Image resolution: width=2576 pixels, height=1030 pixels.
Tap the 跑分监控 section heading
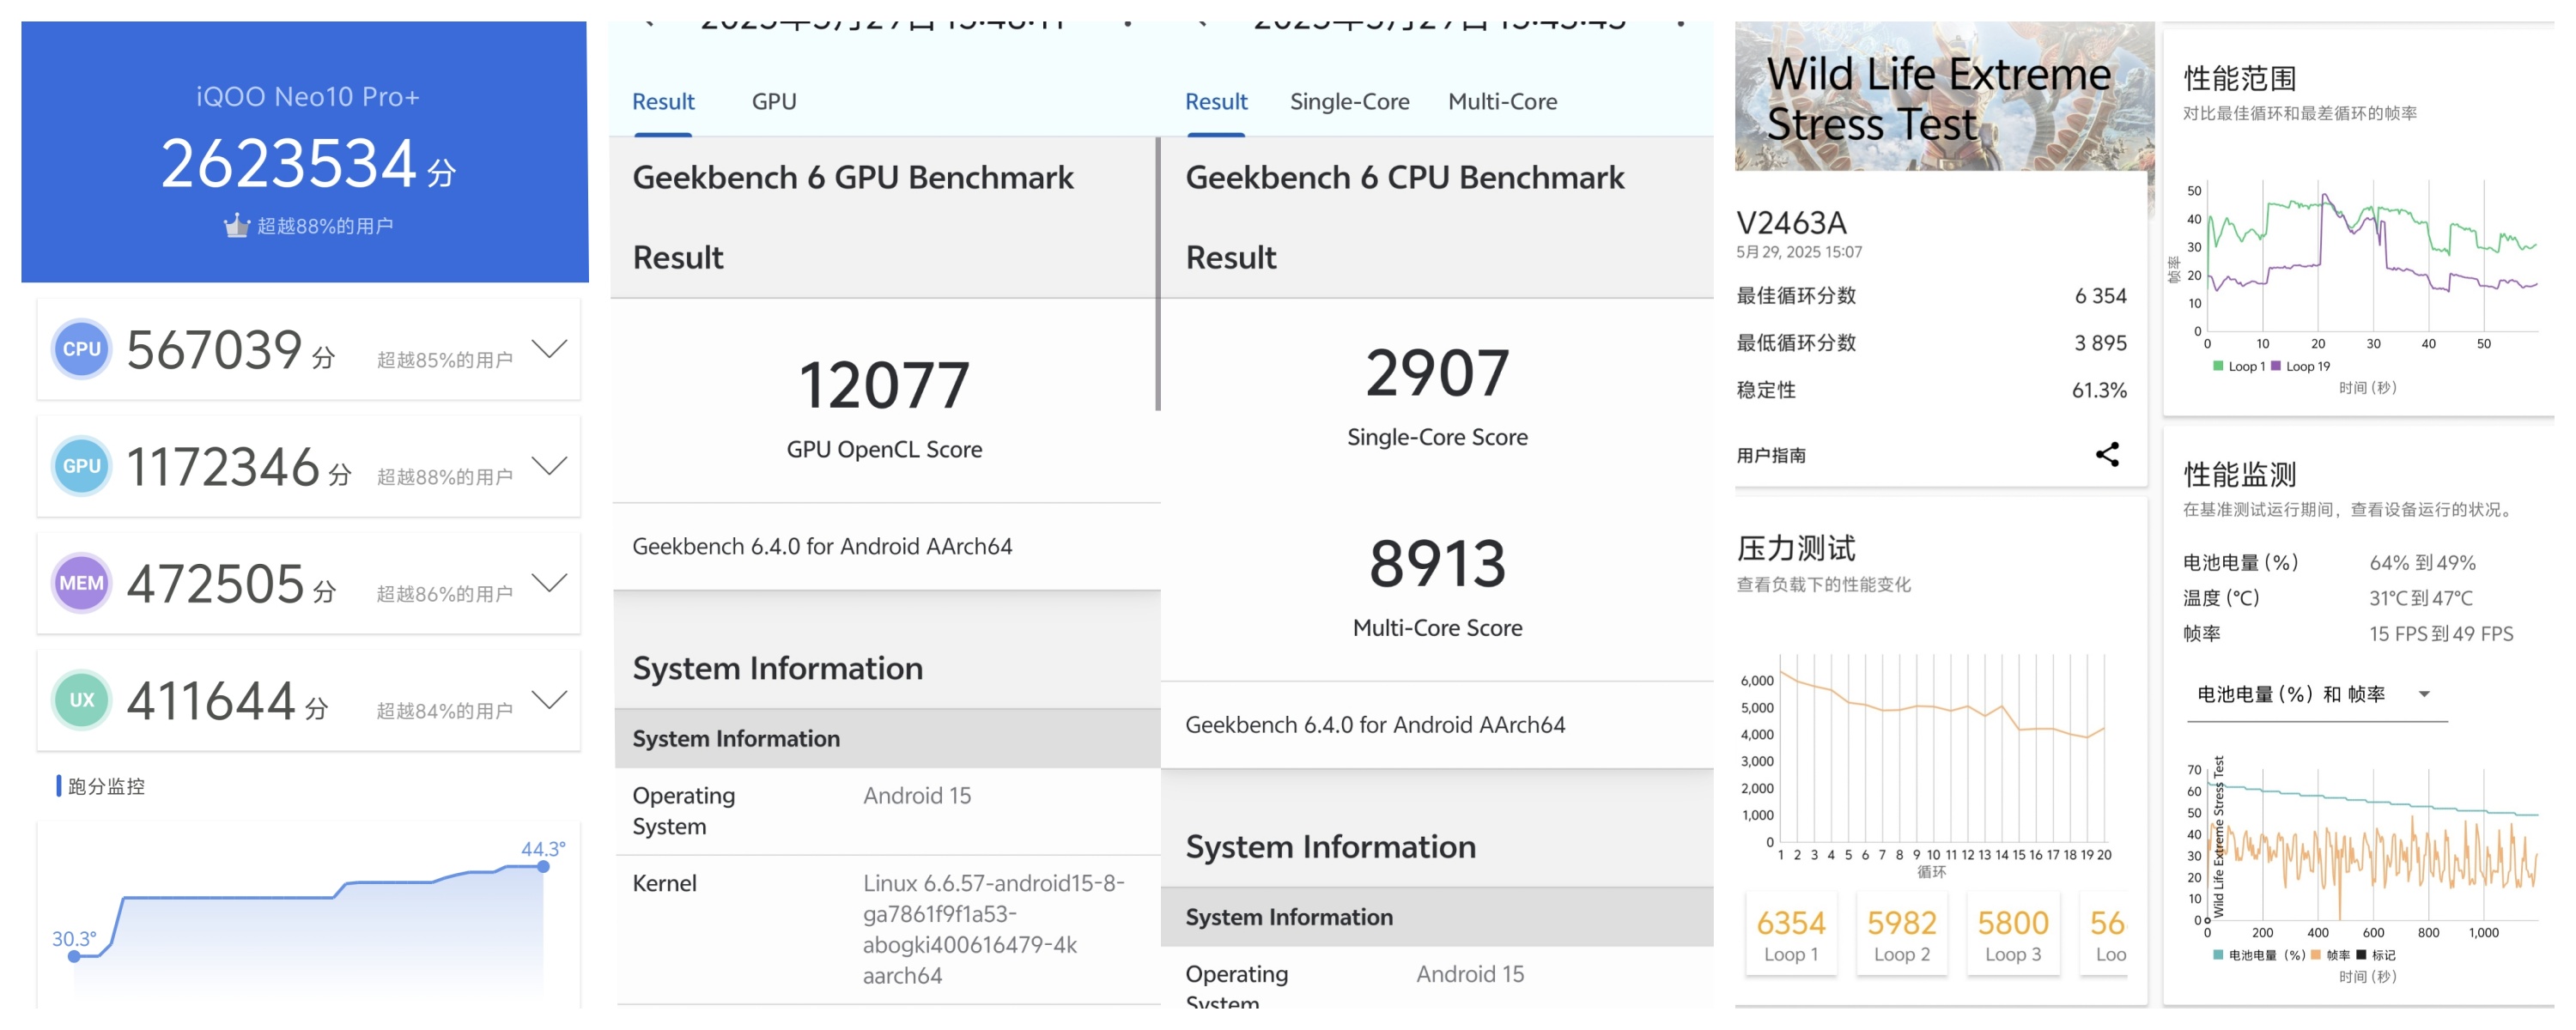[106, 787]
